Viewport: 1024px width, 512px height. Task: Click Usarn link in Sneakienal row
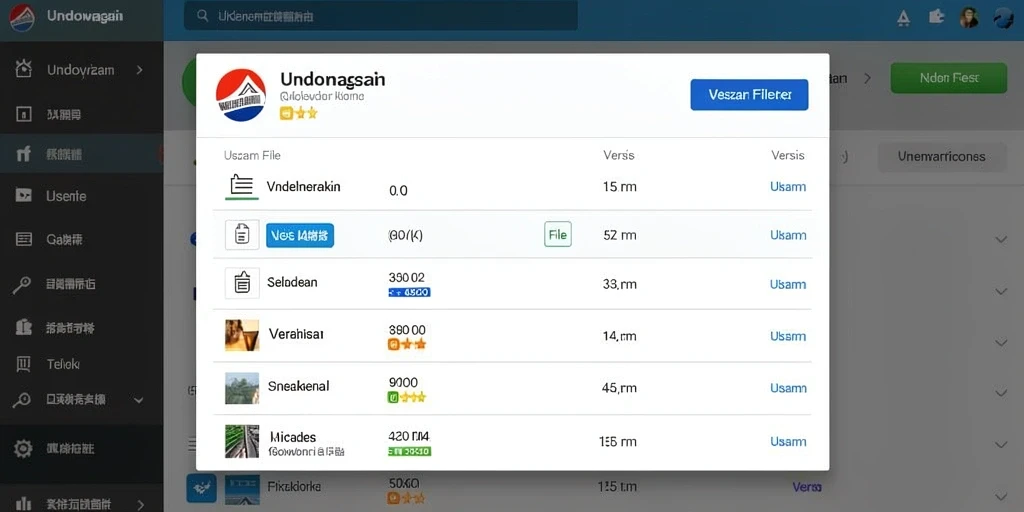(788, 388)
